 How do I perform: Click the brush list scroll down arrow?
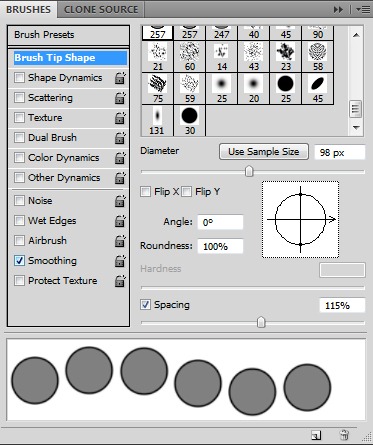point(356,128)
